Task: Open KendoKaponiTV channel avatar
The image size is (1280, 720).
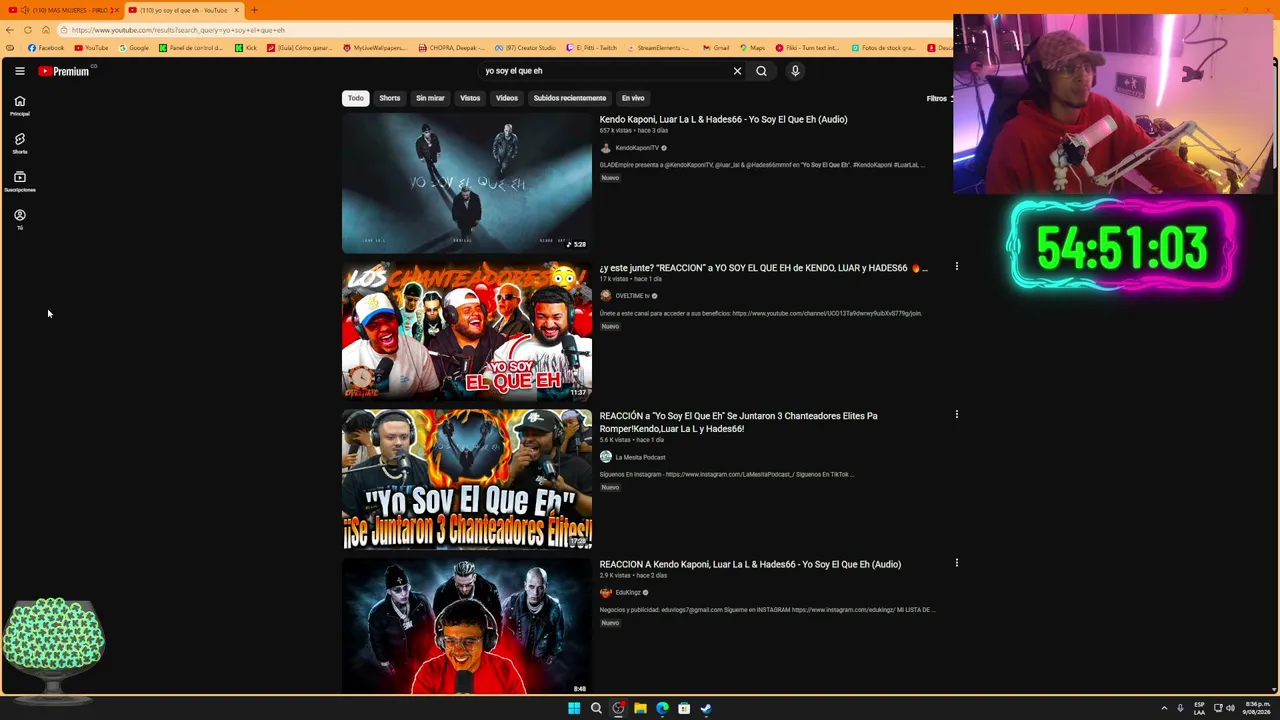Action: pyautogui.click(x=605, y=148)
